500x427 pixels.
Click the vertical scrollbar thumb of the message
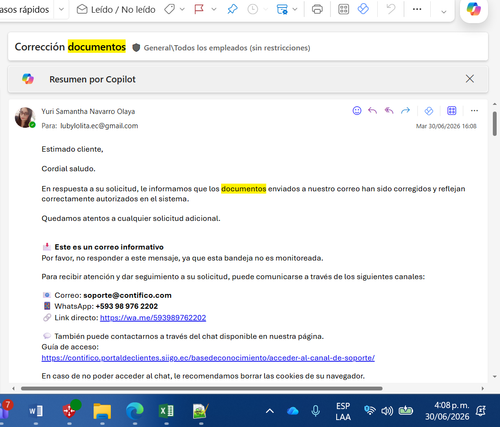[x=495, y=124]
